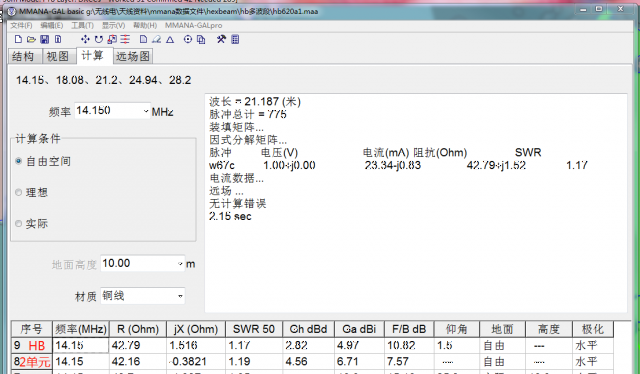Open the MMANA-GALpro menu

click(x=193, y=25)
